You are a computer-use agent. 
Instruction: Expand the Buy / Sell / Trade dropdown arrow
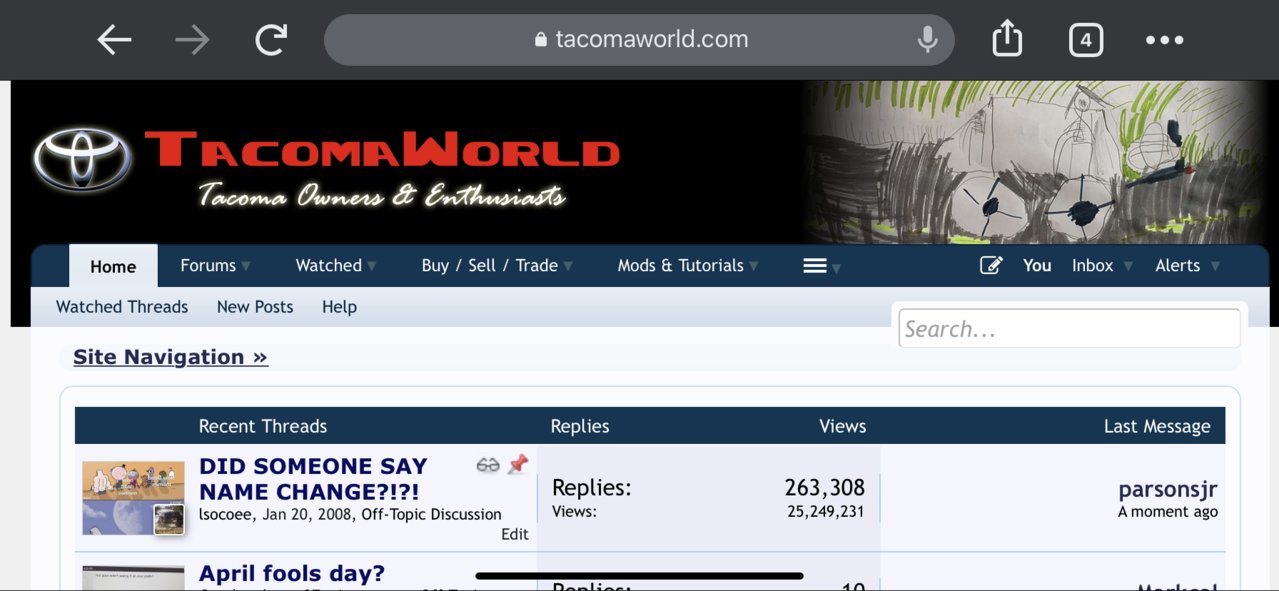click(x=568, y=267)
